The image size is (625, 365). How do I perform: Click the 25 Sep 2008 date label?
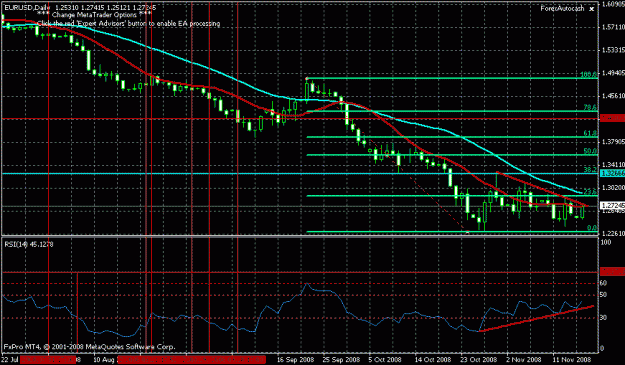point(341,360)
